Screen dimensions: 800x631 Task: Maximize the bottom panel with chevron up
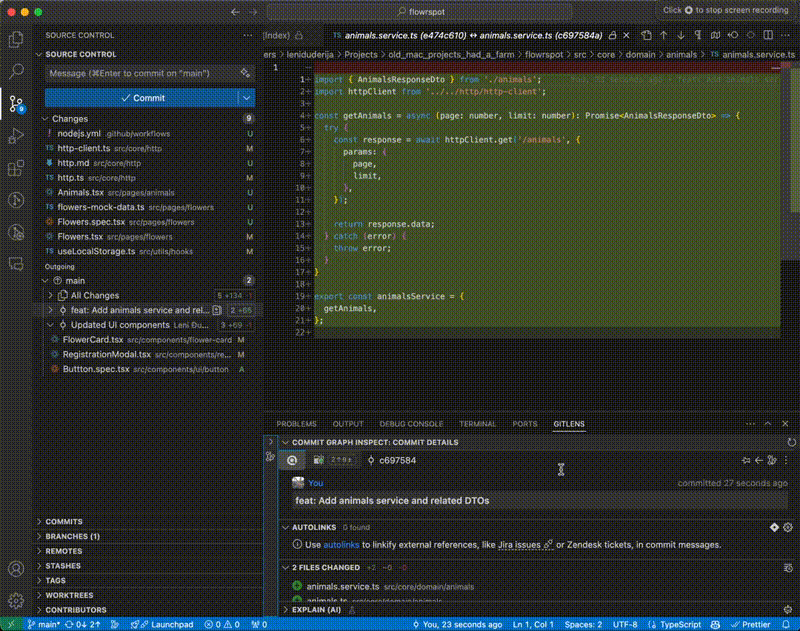[768, 424]
